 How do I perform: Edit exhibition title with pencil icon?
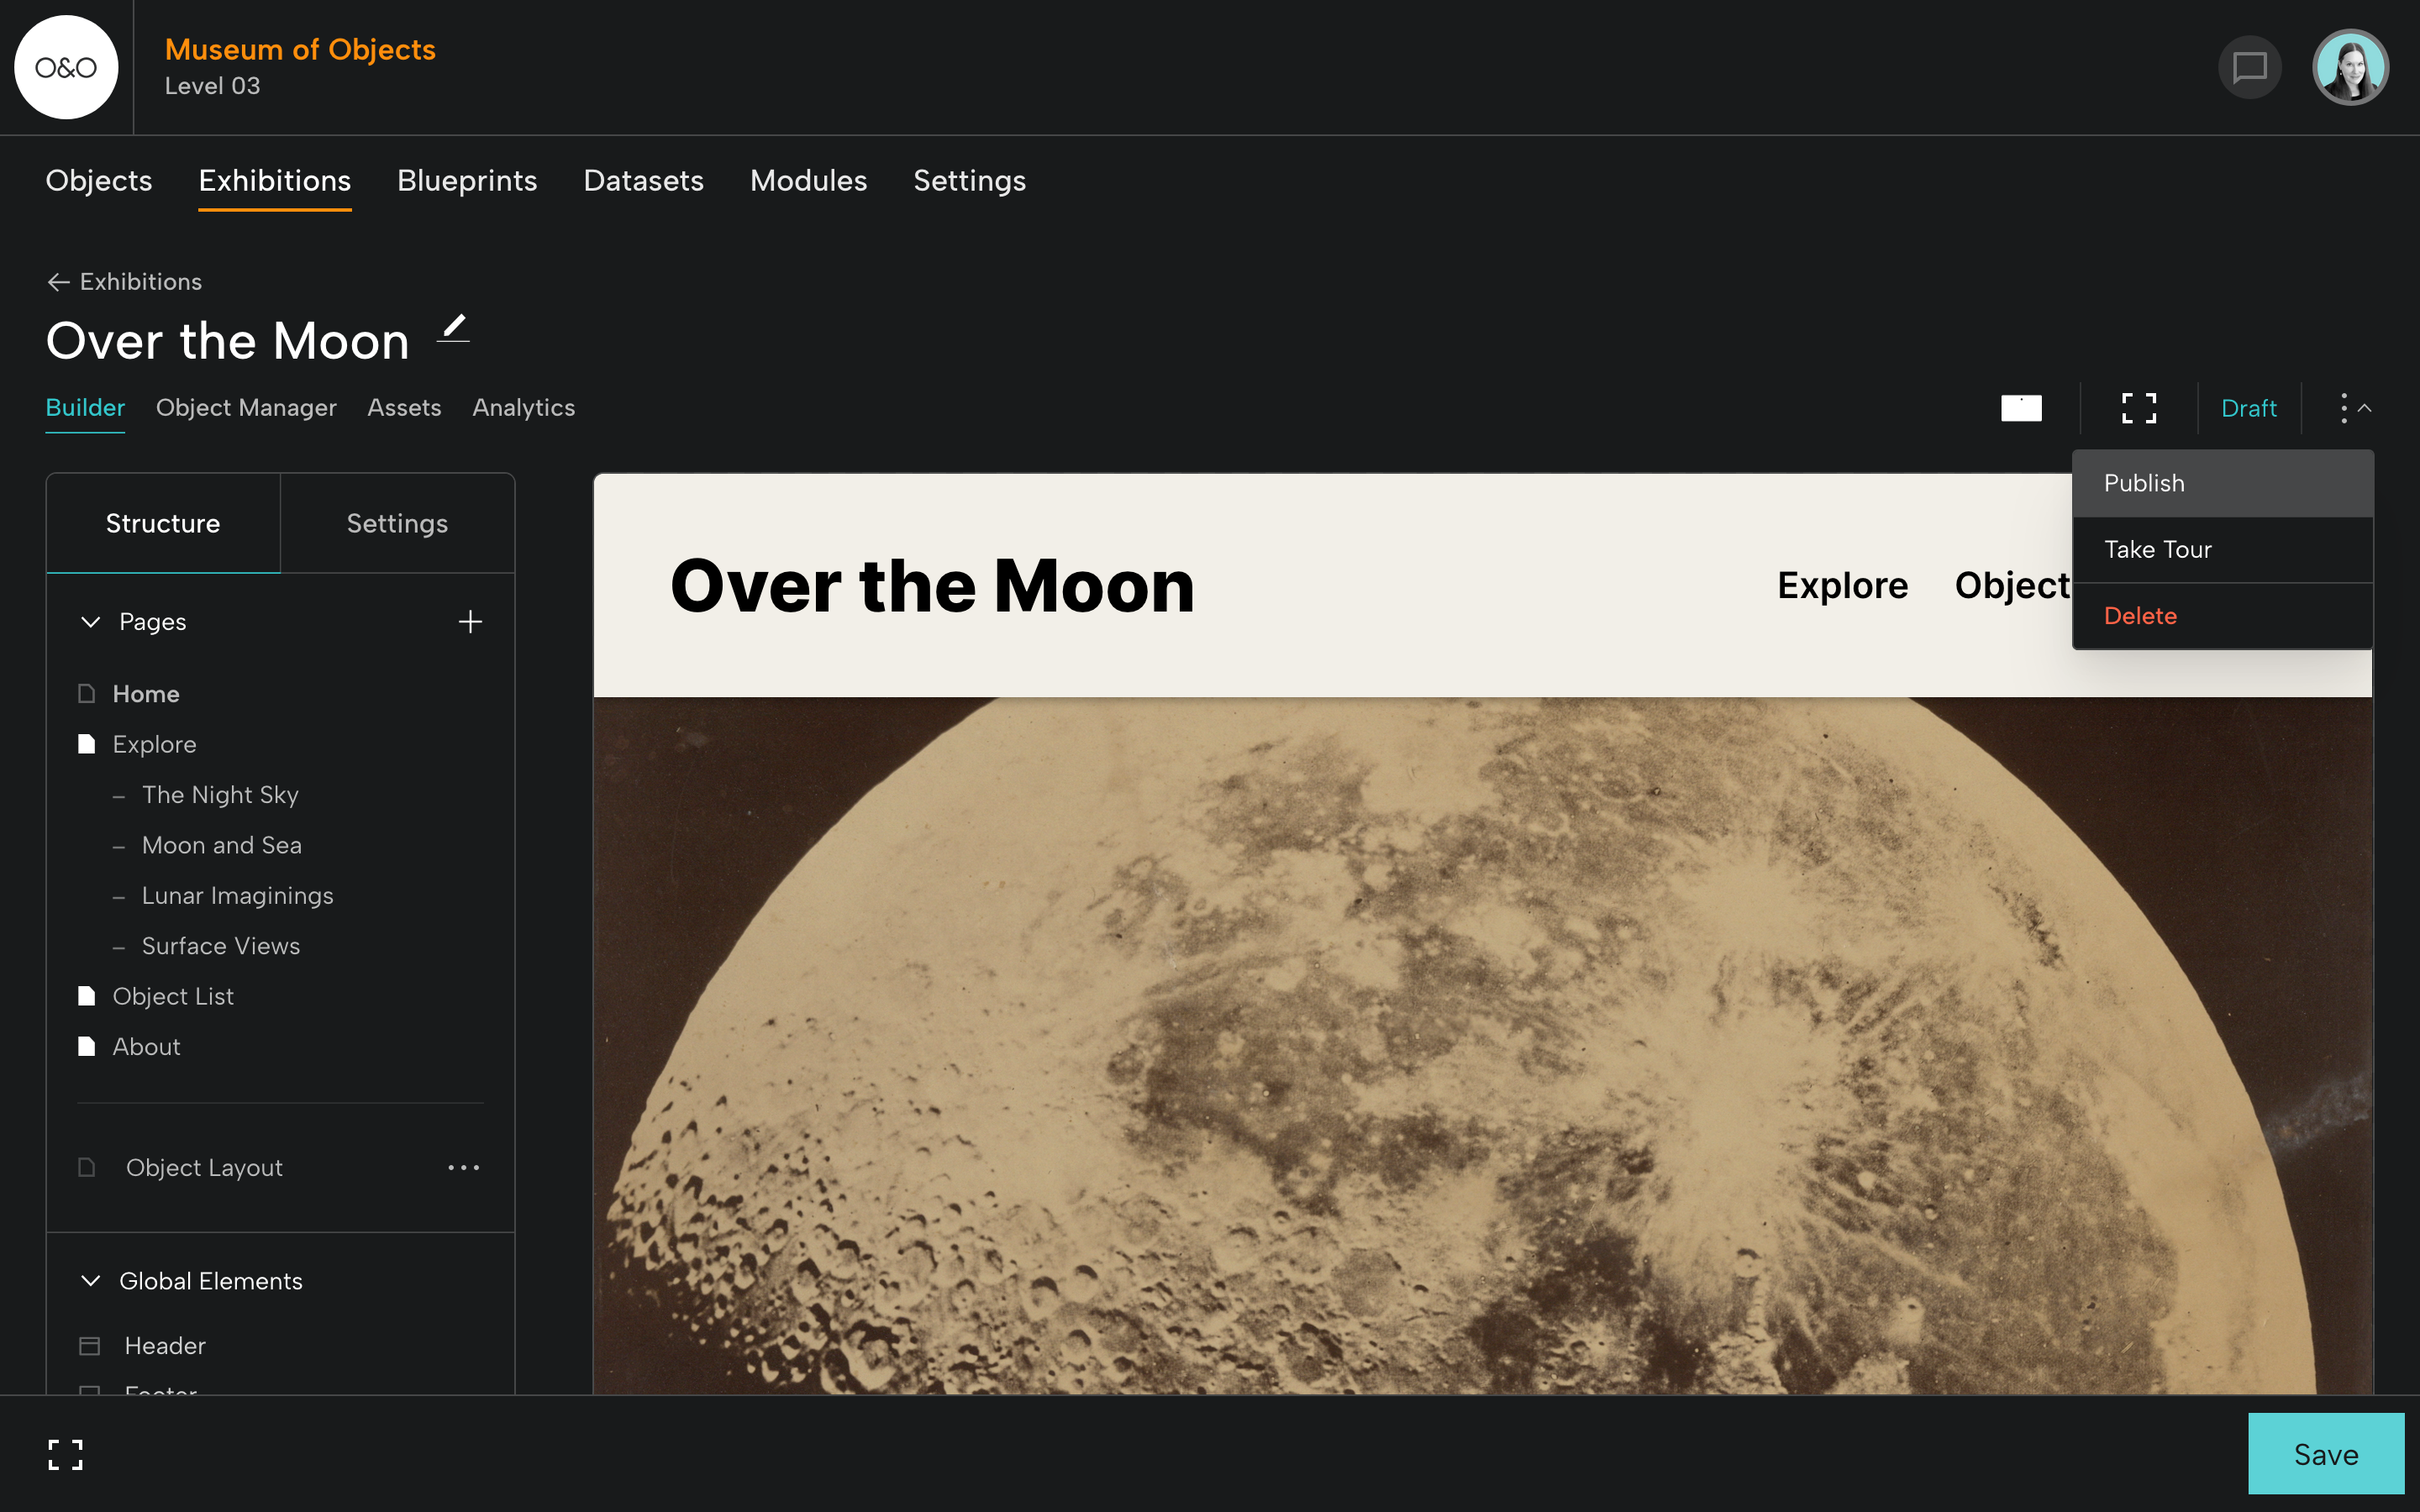[x=454, y=328]
